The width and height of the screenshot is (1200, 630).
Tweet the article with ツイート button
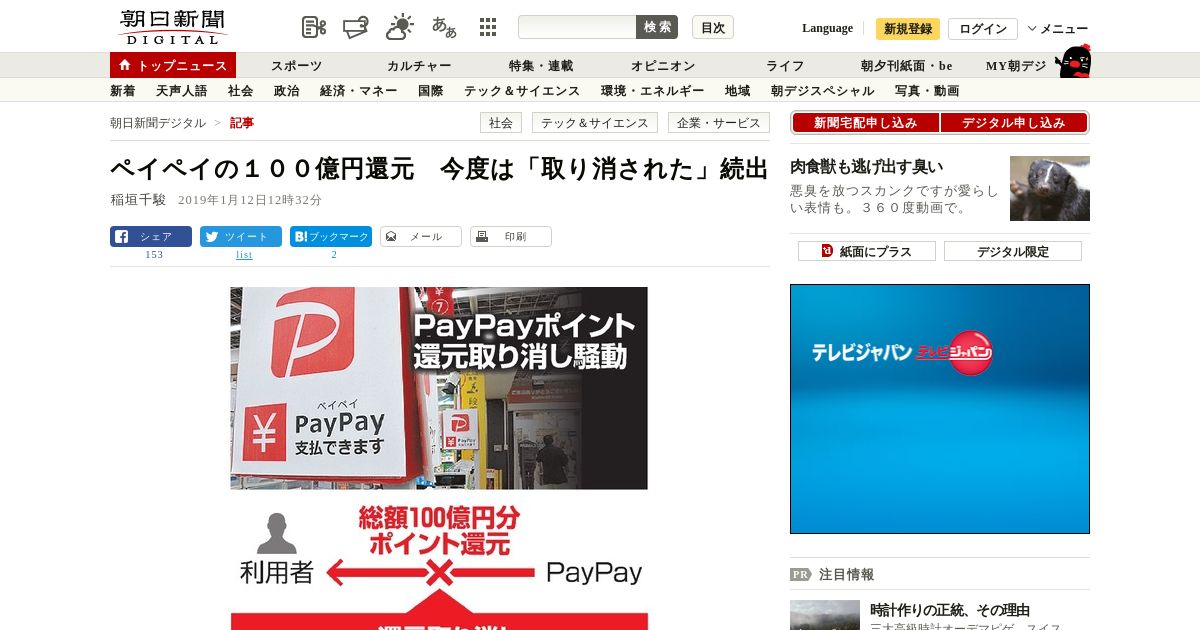tap(241, 237)
